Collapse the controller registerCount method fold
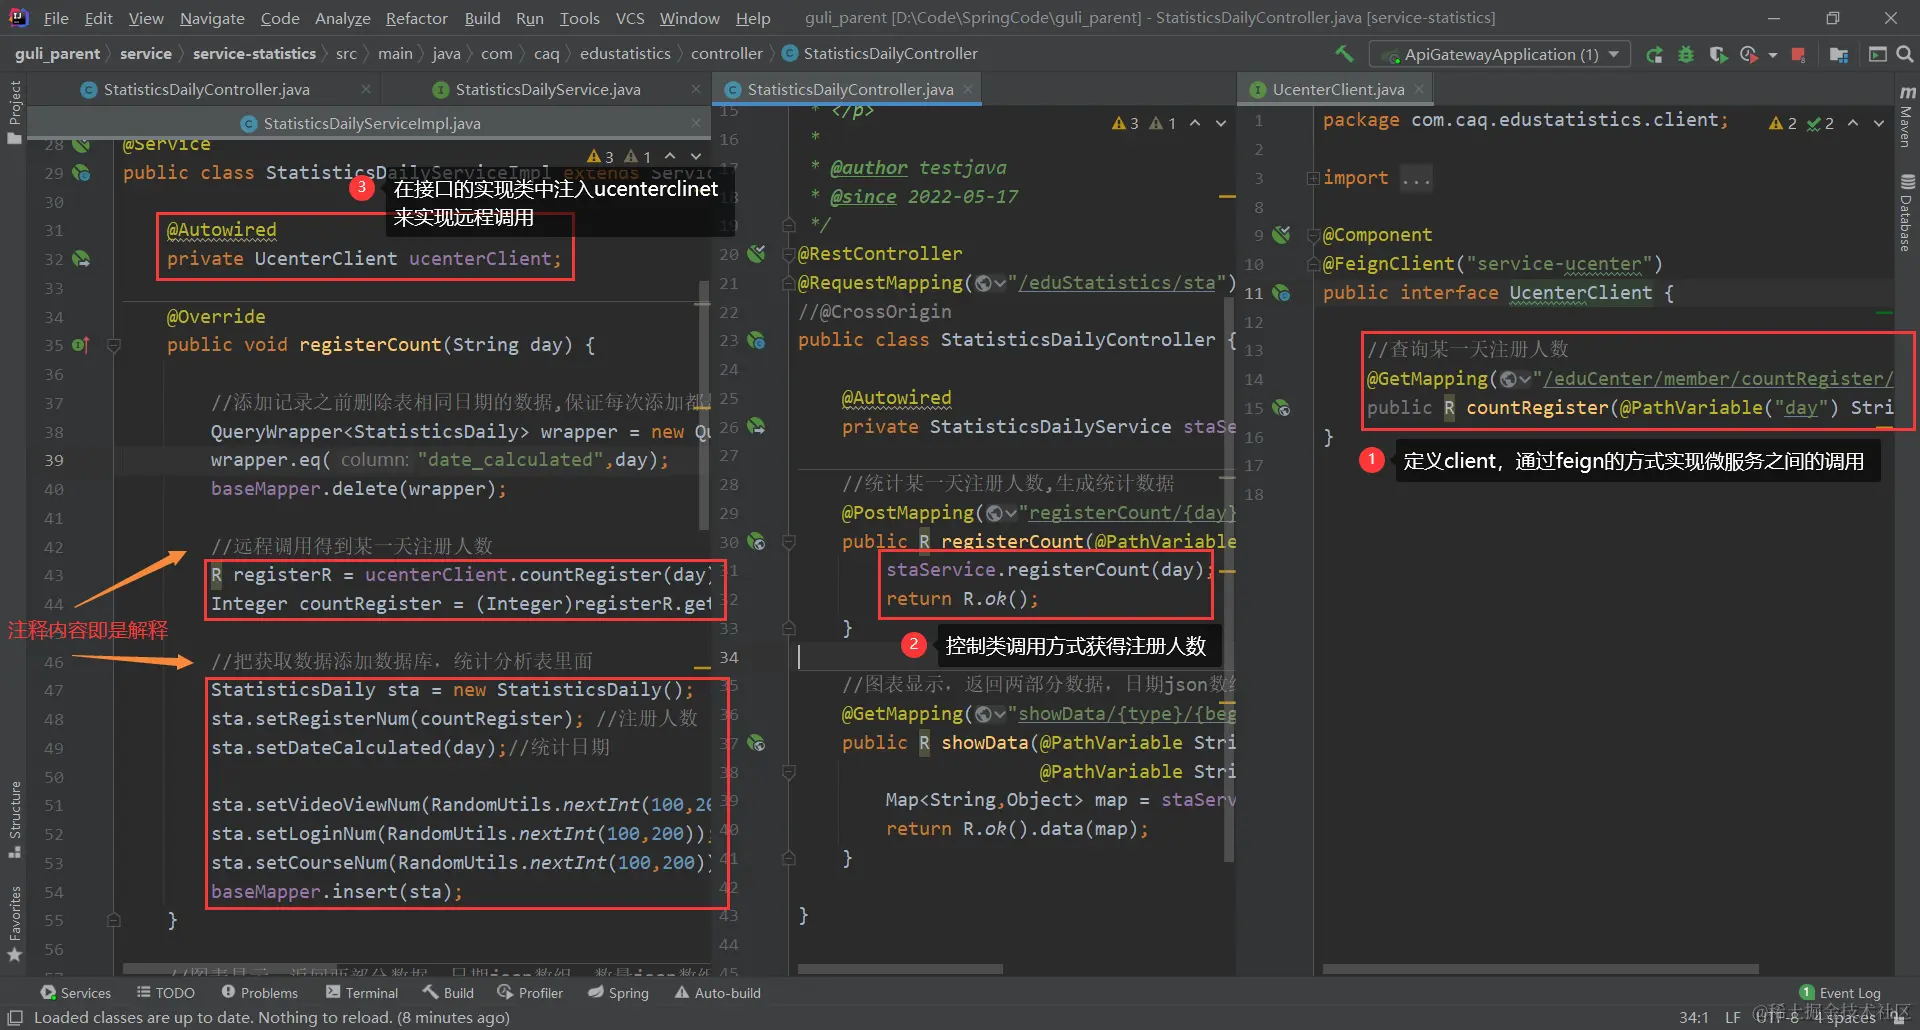Viewport: 1920px width, 1030px height. pos(788,542)
